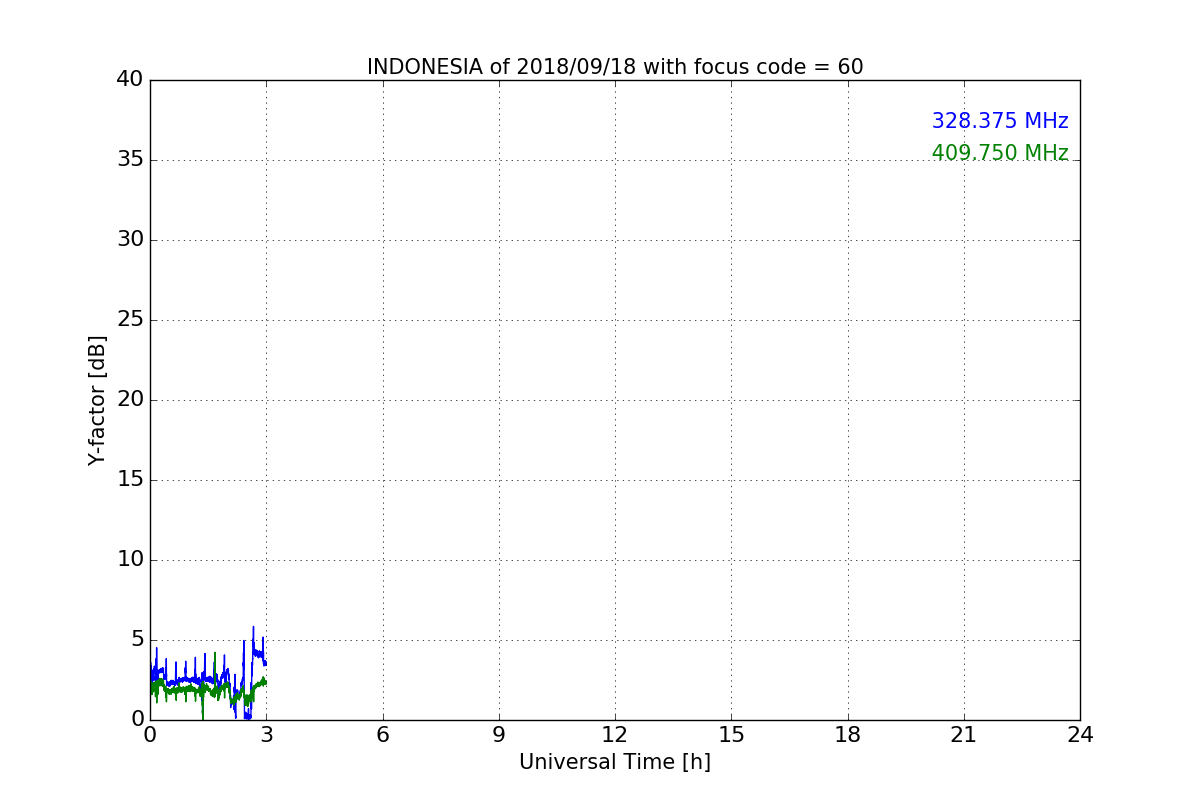Image resolution: width=1200 pixels, height=800 pixels.
Task: Click x-axis tick label 12
Action: (x=615, y=735)
